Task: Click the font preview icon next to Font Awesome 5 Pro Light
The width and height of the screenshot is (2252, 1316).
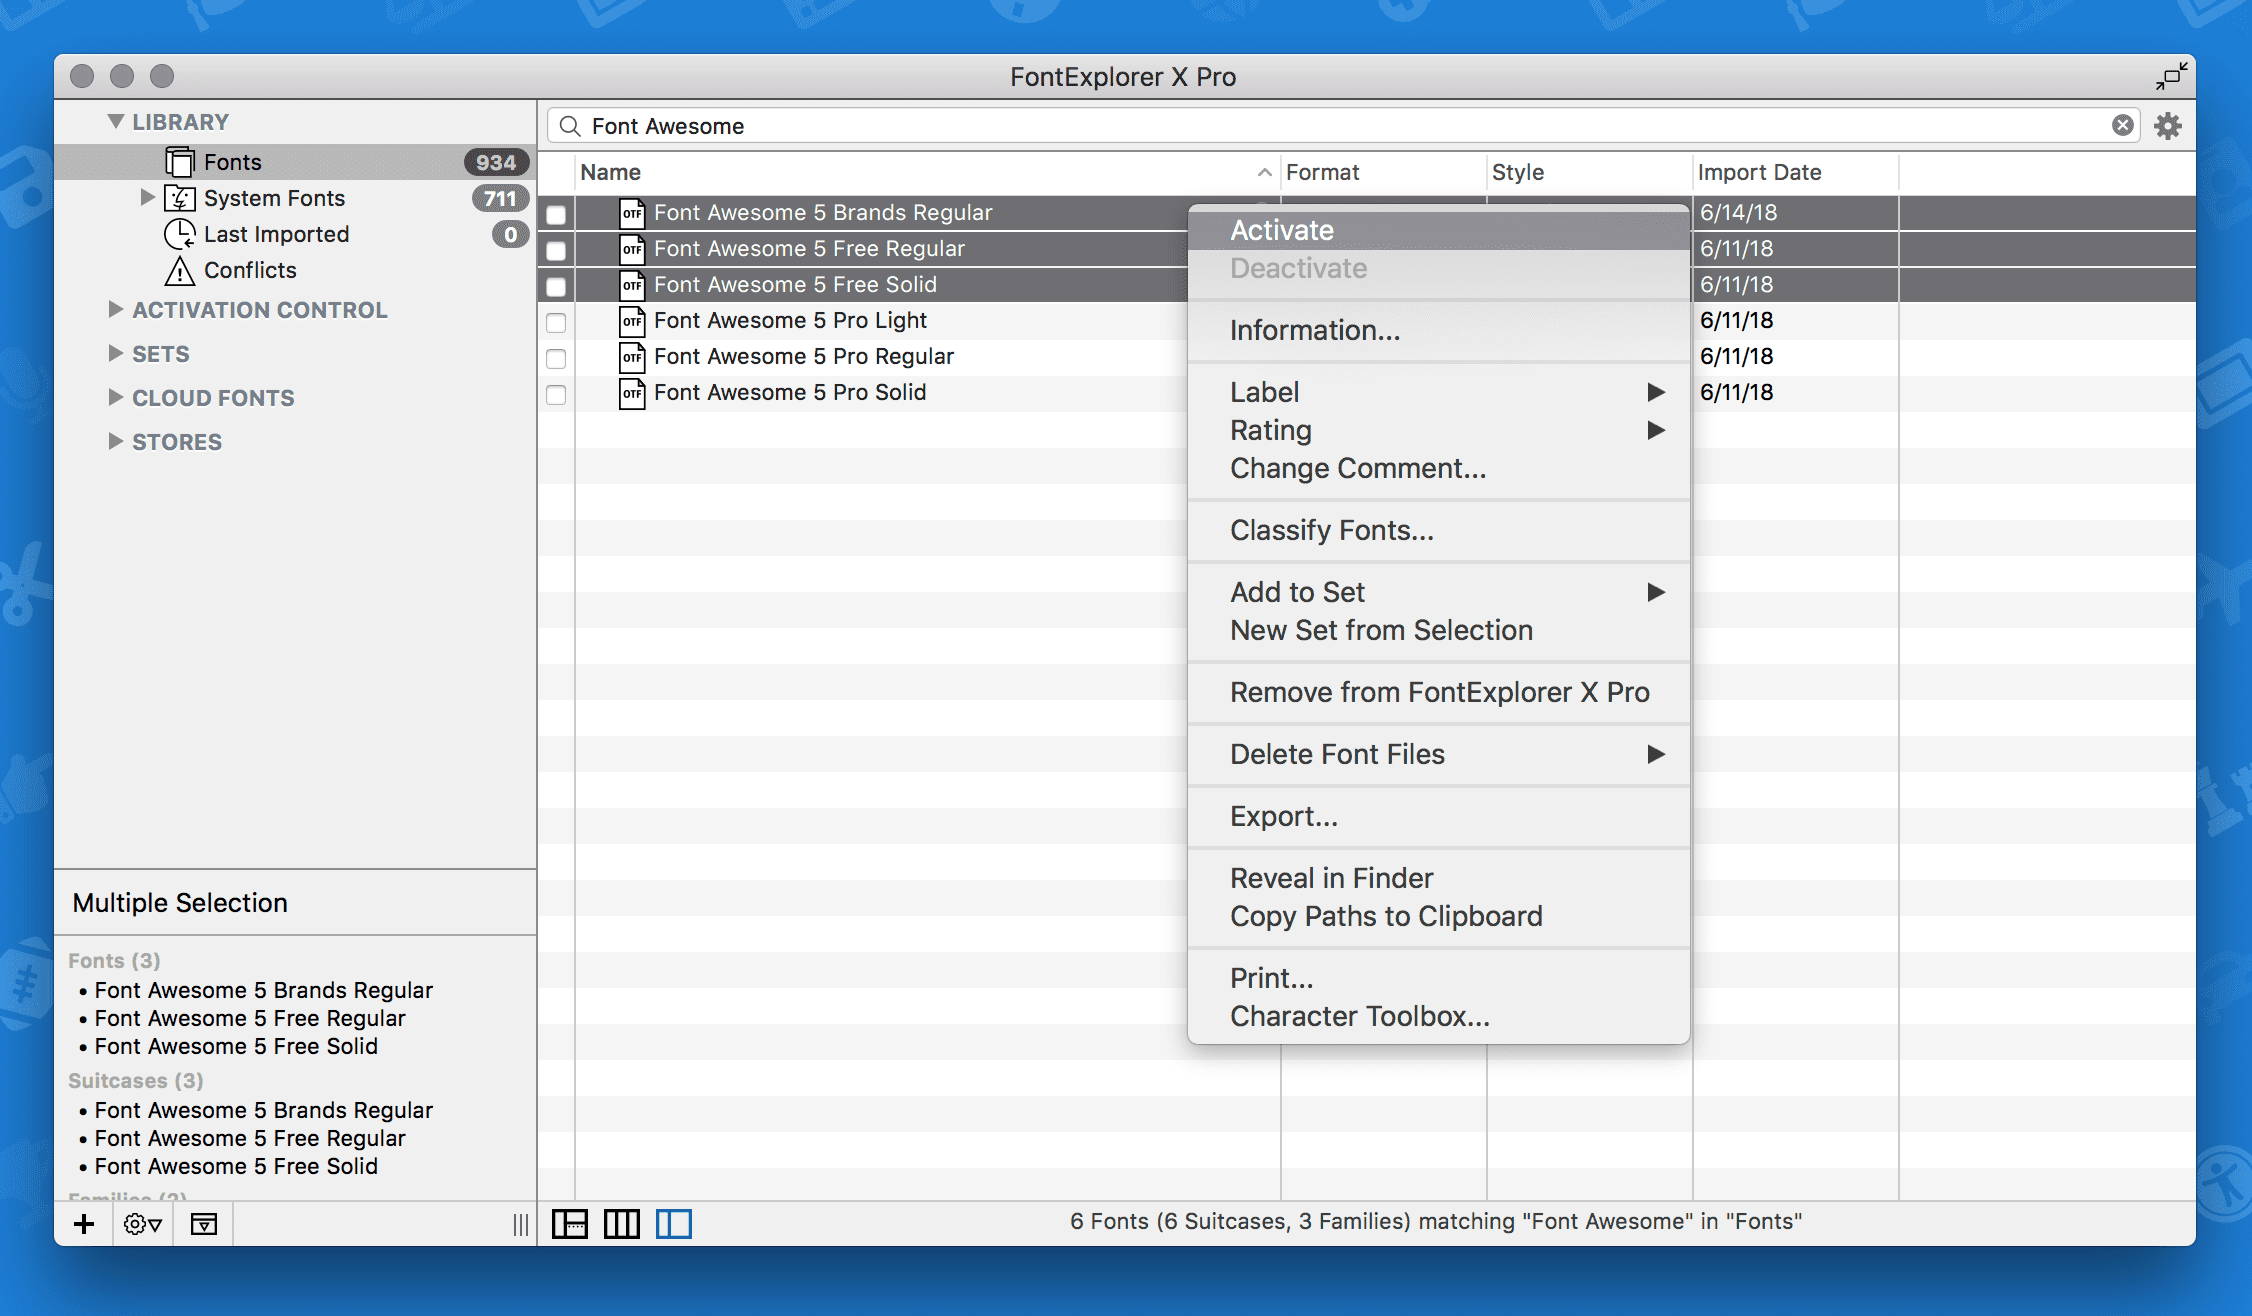Action: click(x=633, y=320)
